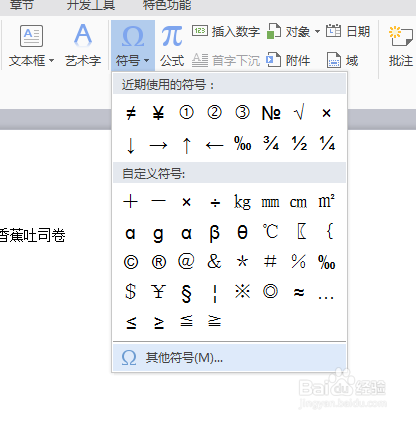Screen dimensions: 416x421
Task: Insert the not-equal ≠ symbol
Action: pyautogui.click(x=131, y=113)
